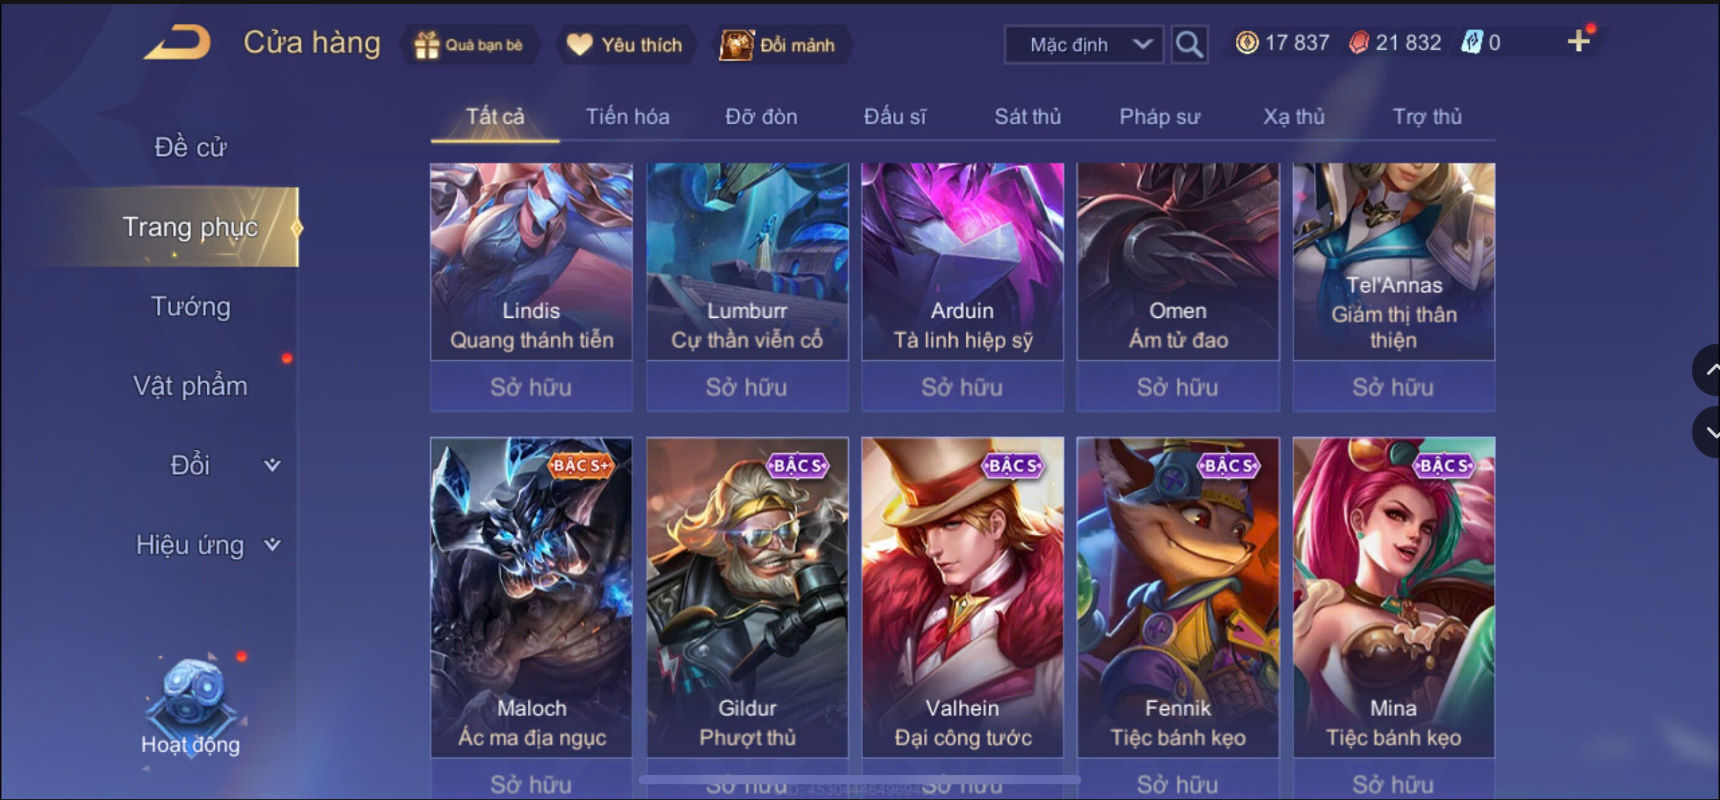The image size is (1720, 800).
Task: Select the Maloch Ác ma địa ngục skin card
Action: (x=531, y=597)
